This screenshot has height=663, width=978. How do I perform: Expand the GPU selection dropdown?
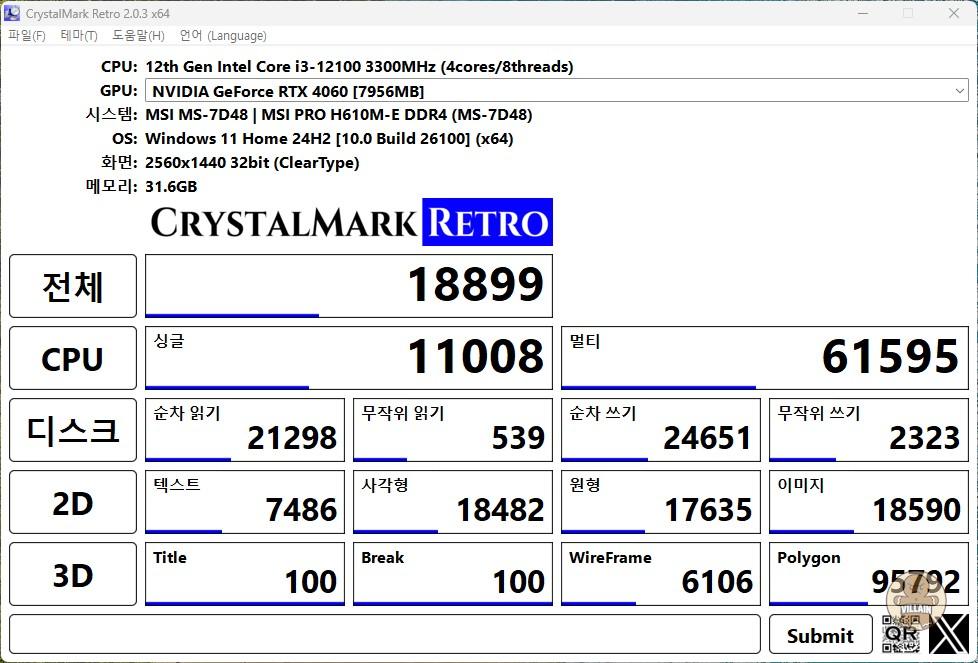pos(959,91)
